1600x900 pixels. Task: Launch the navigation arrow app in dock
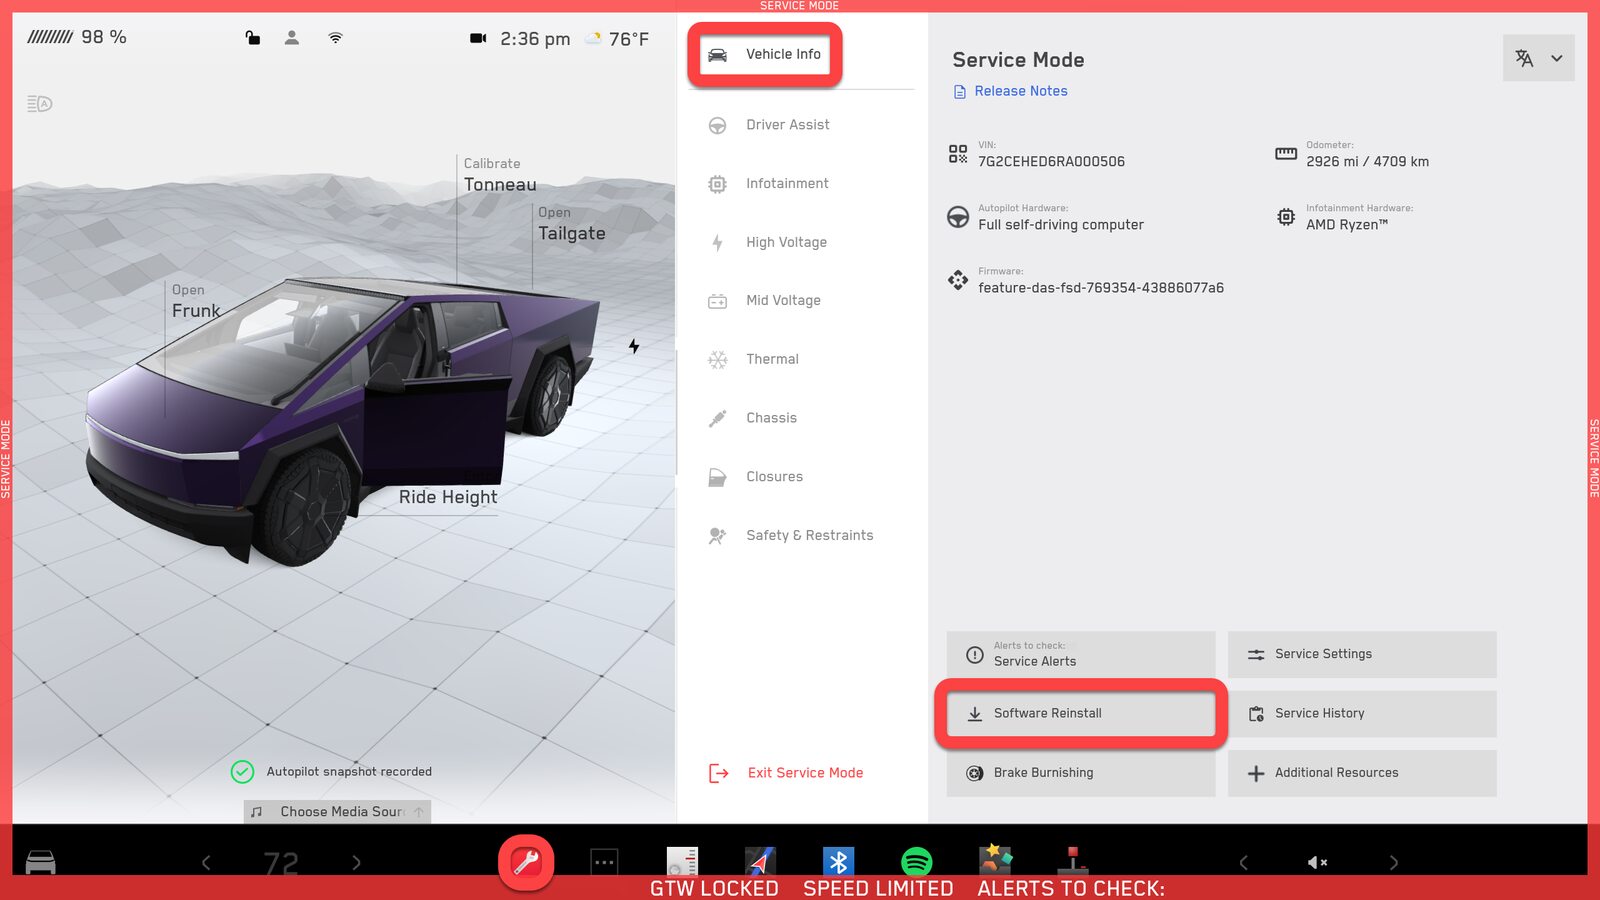click(x=760, y=862)
